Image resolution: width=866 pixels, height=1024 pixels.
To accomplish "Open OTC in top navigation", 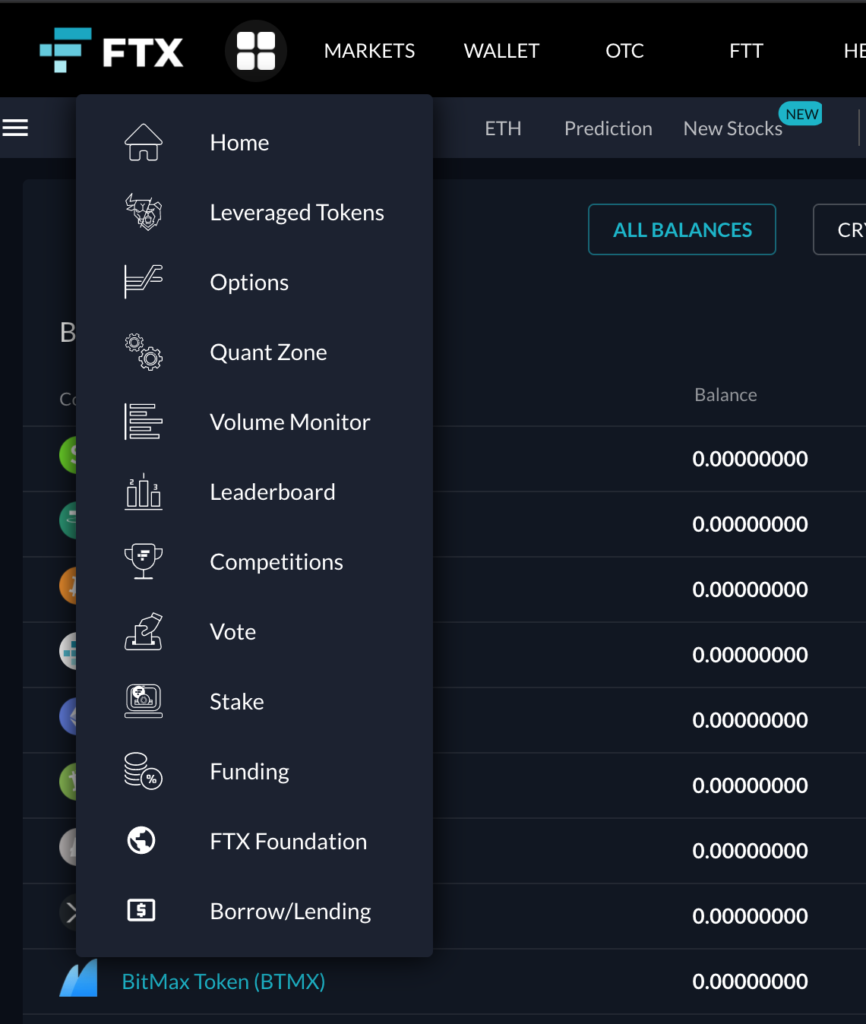I will click(624, 51).
